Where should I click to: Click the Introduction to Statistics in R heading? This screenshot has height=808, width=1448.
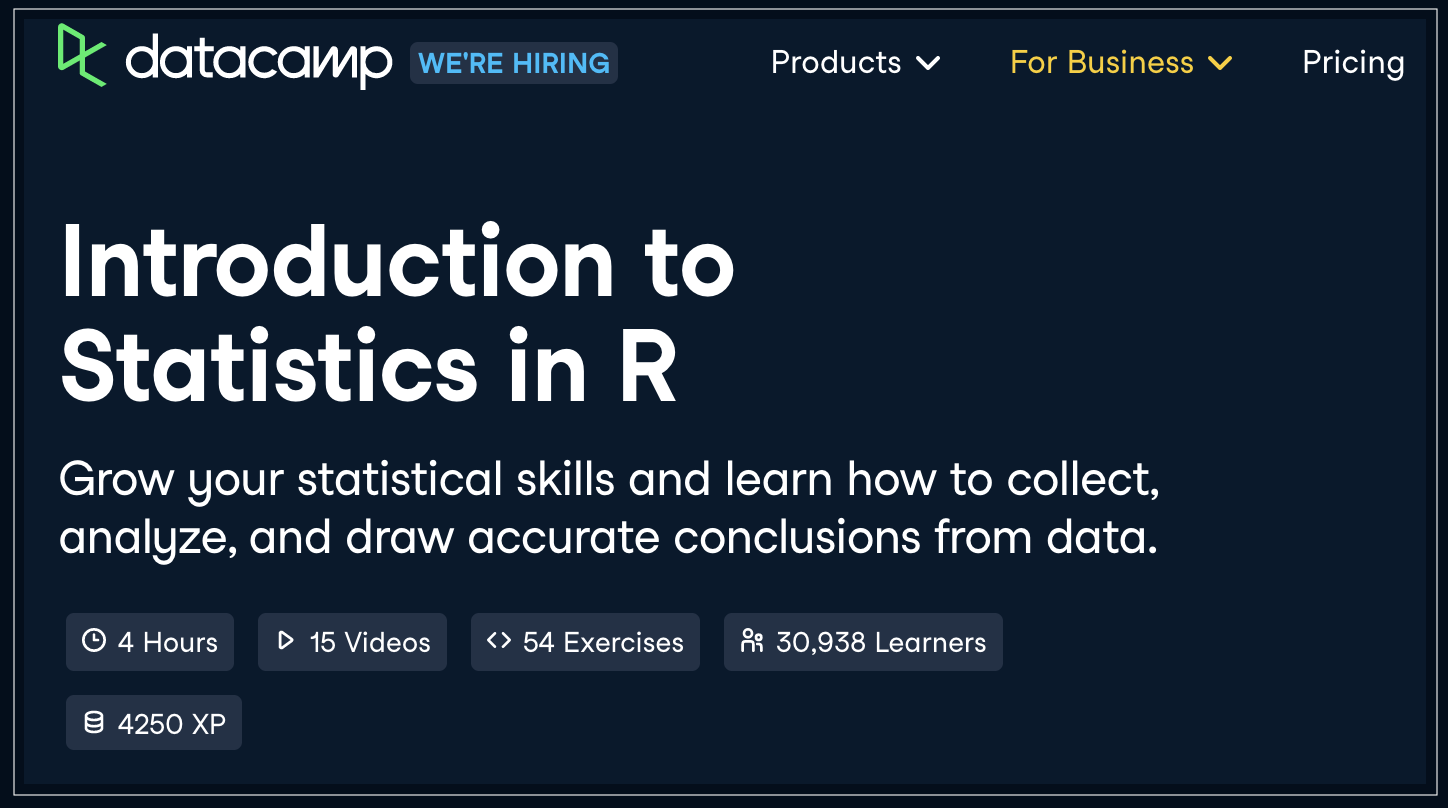[398, 314]
